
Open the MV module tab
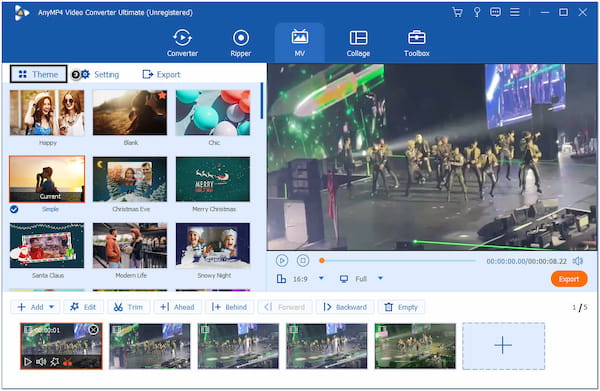coord(300,43)
